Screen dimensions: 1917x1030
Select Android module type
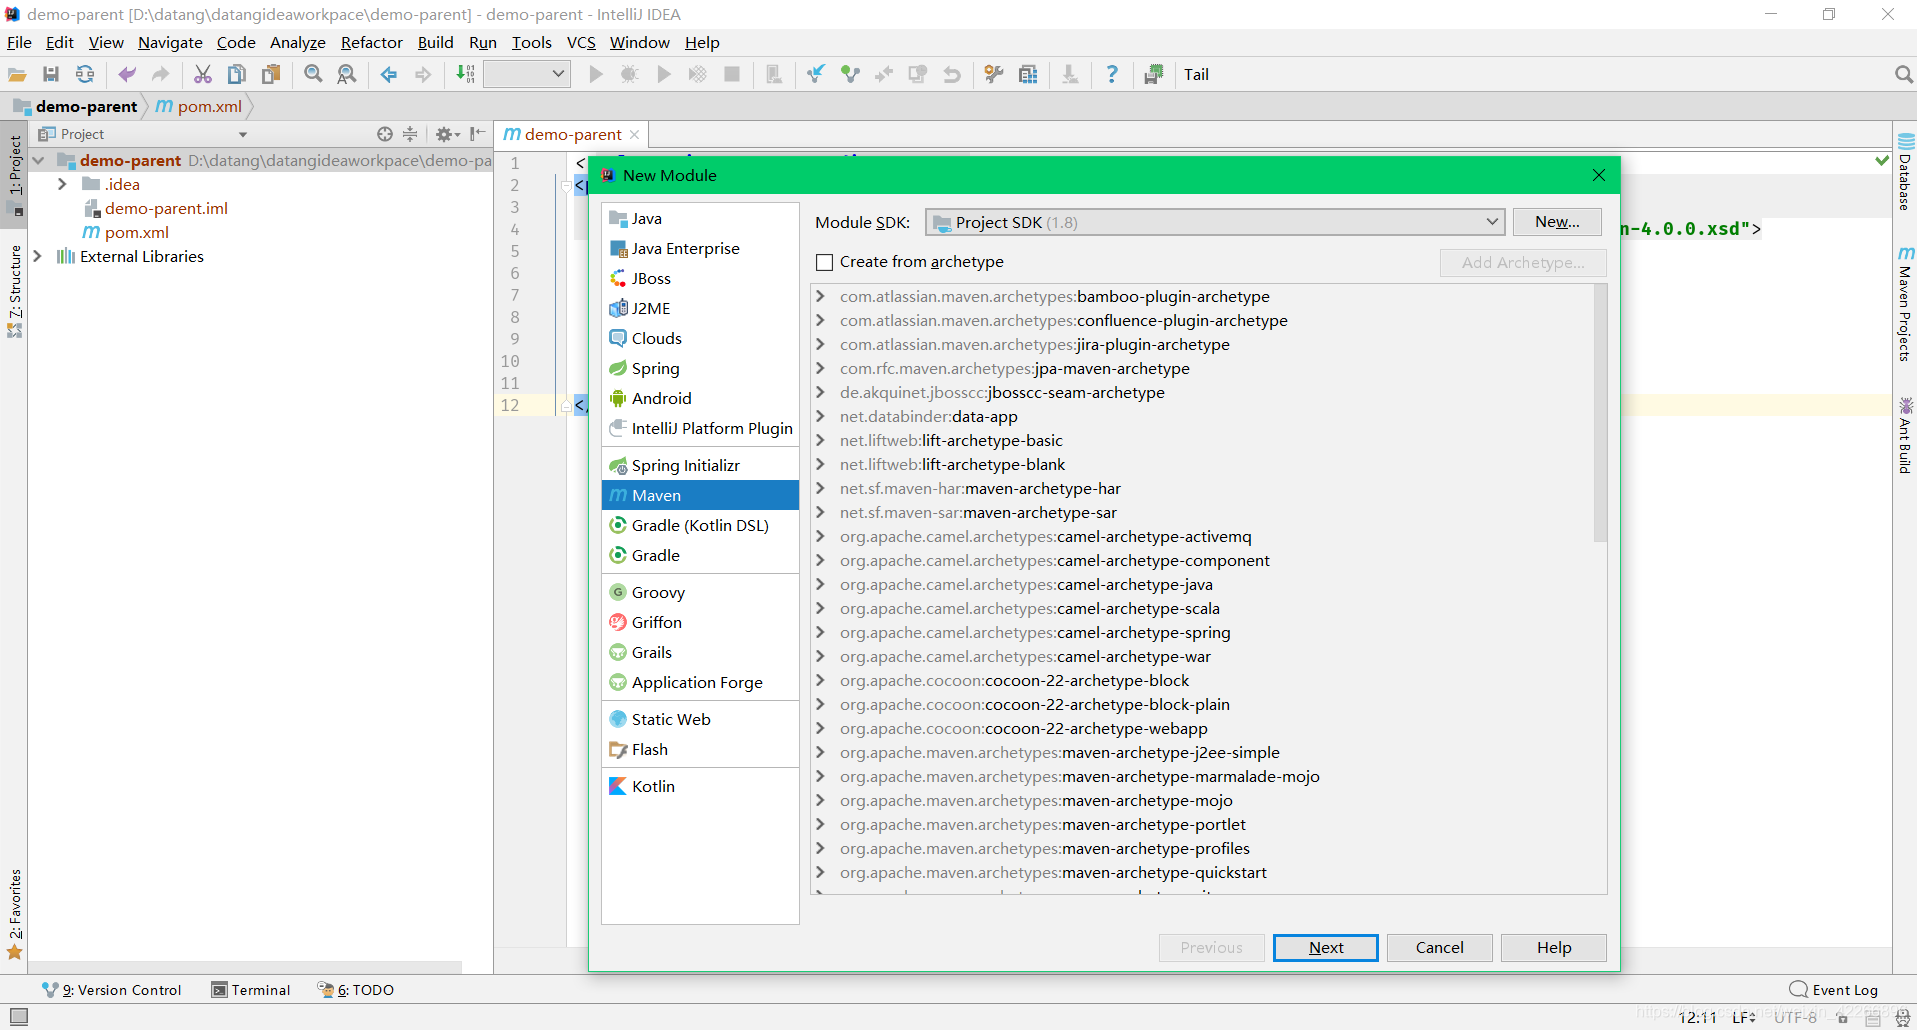click(700, 398)
